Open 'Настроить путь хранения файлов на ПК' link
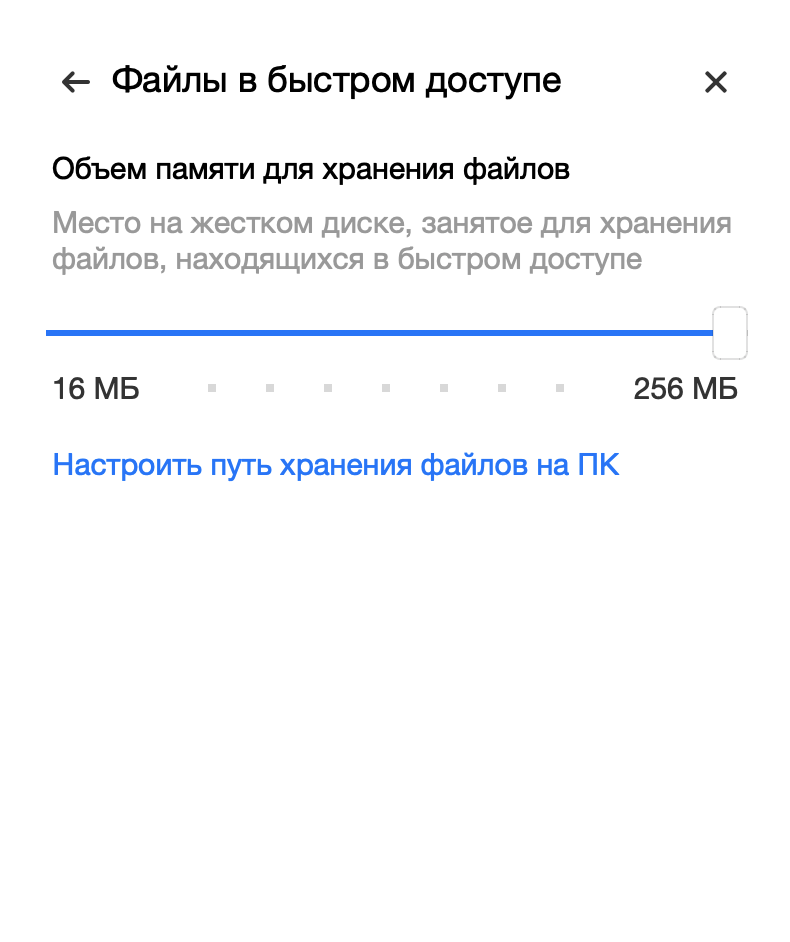790x942 pixels. pyautogui.click(x=336, y=465)
